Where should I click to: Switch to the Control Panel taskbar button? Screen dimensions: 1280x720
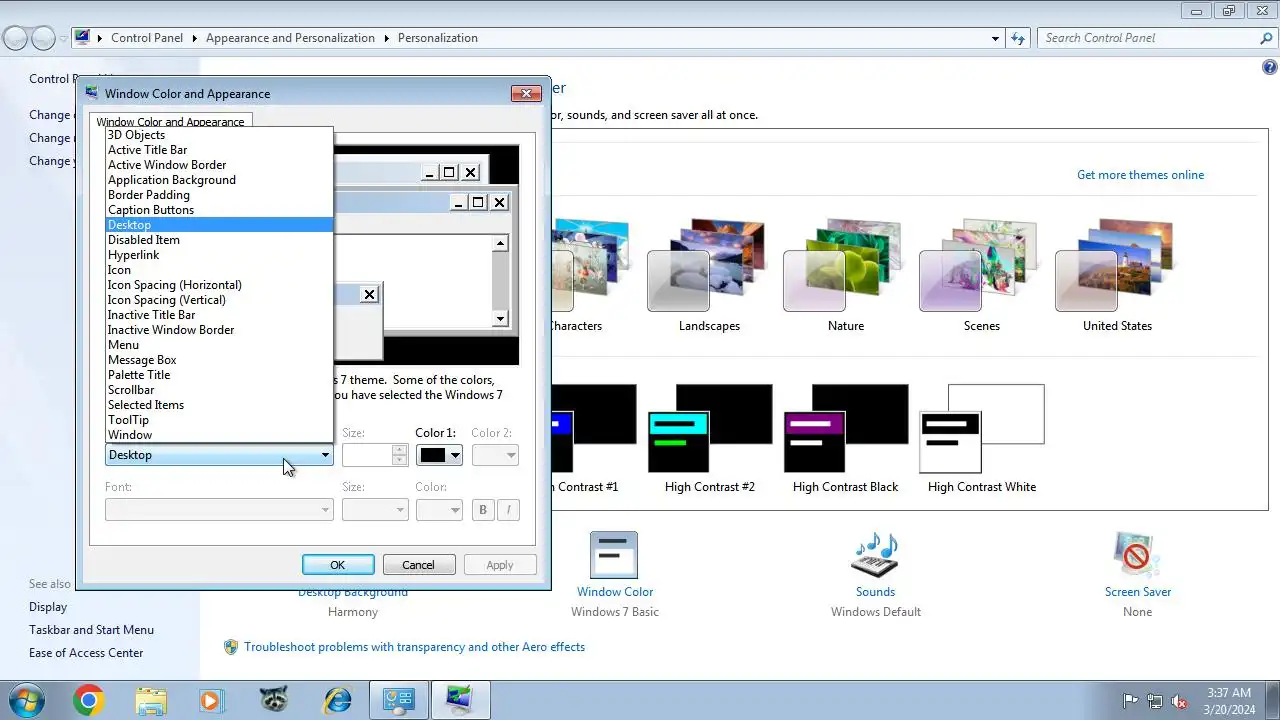point(399,700)
